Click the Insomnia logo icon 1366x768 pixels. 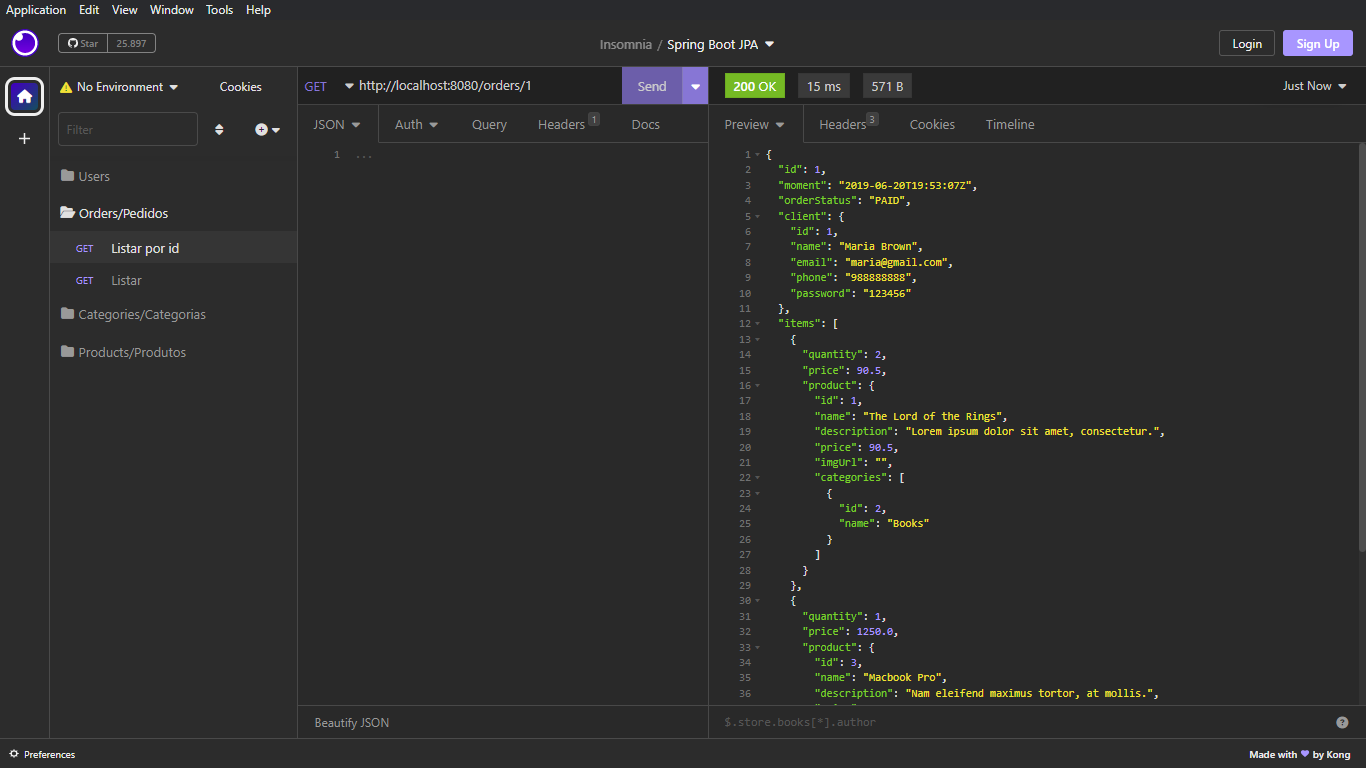(25, 43)
